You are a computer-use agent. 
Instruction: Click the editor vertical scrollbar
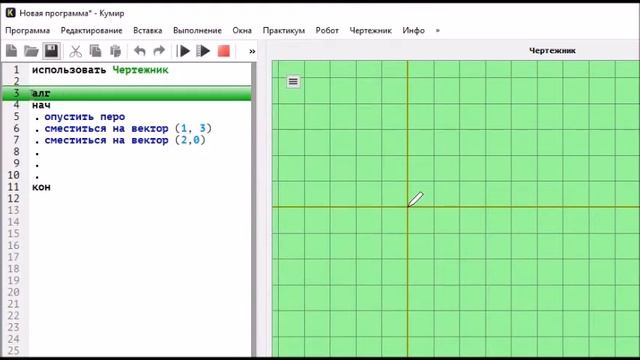tap(254, 210)
